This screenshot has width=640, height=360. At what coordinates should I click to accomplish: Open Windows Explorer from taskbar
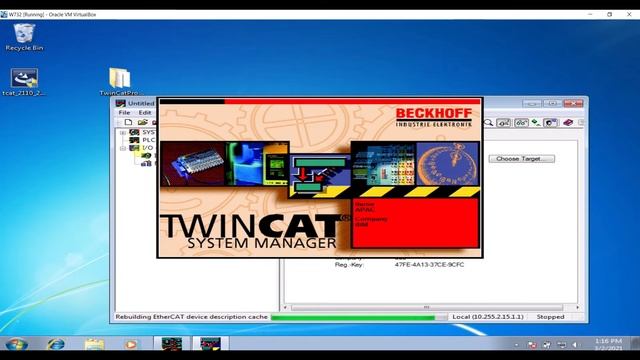tap(94, 344)
